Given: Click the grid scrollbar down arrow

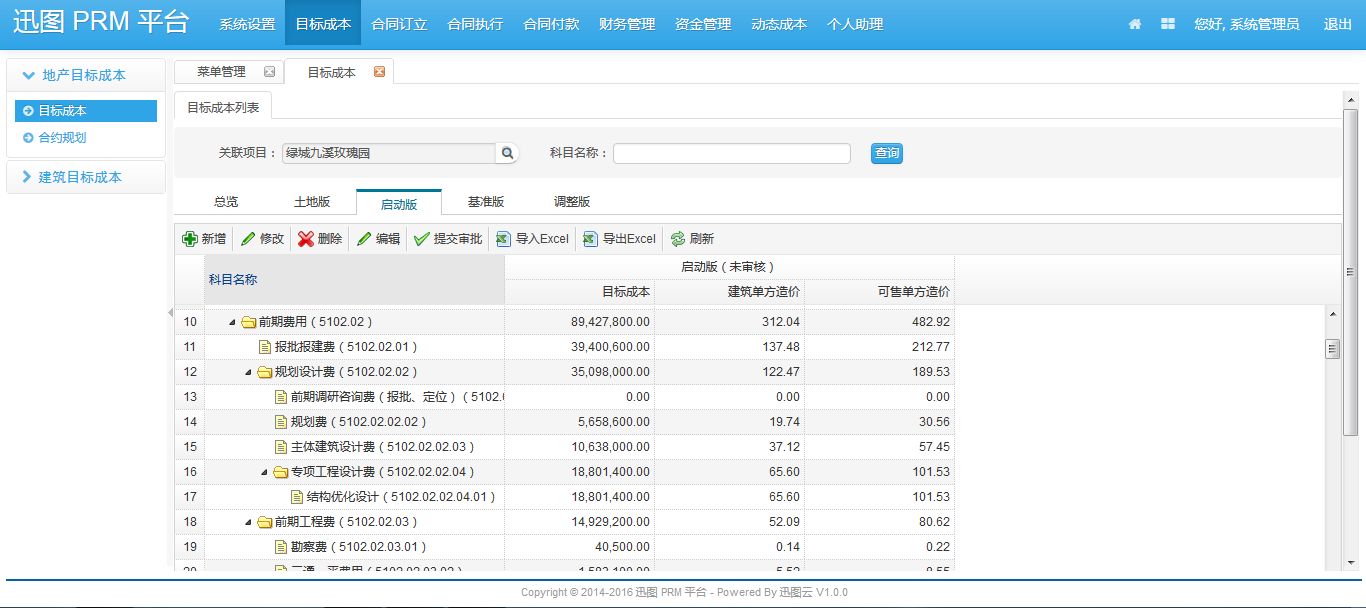Looking at the screenshot, I should 1332,562.
